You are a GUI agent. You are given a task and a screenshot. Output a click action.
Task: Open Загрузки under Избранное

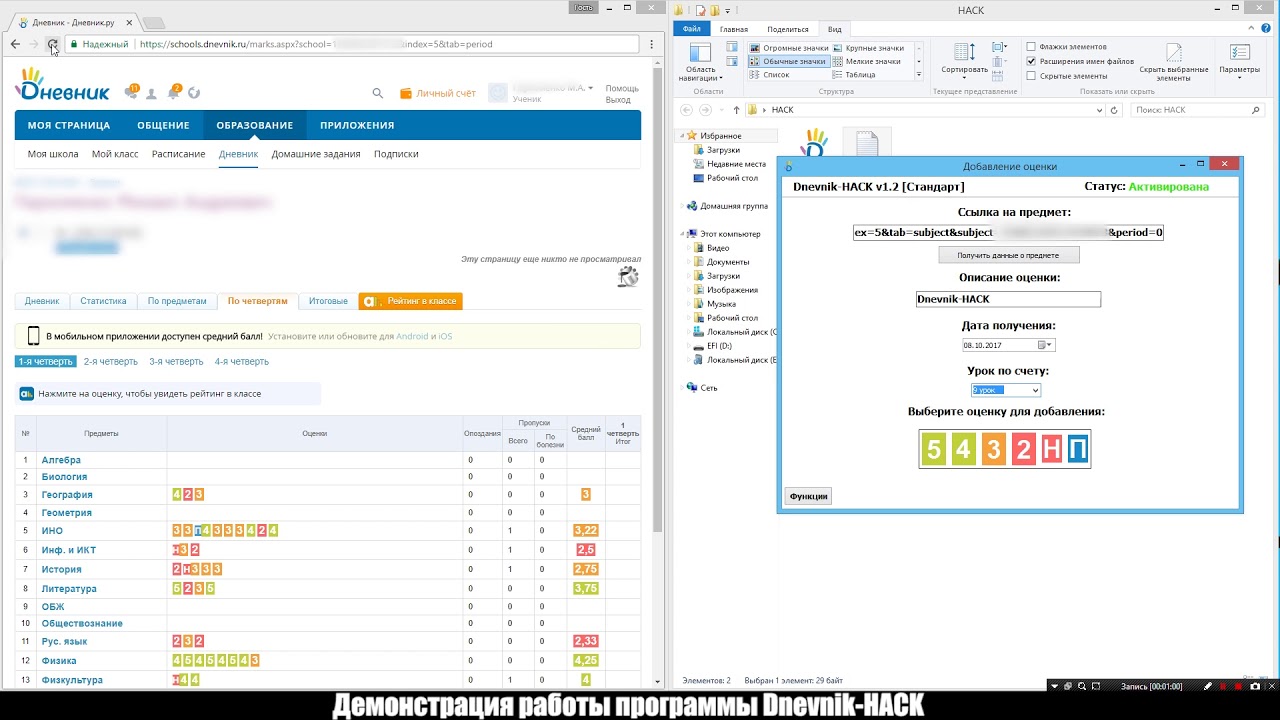coord(723,150)
